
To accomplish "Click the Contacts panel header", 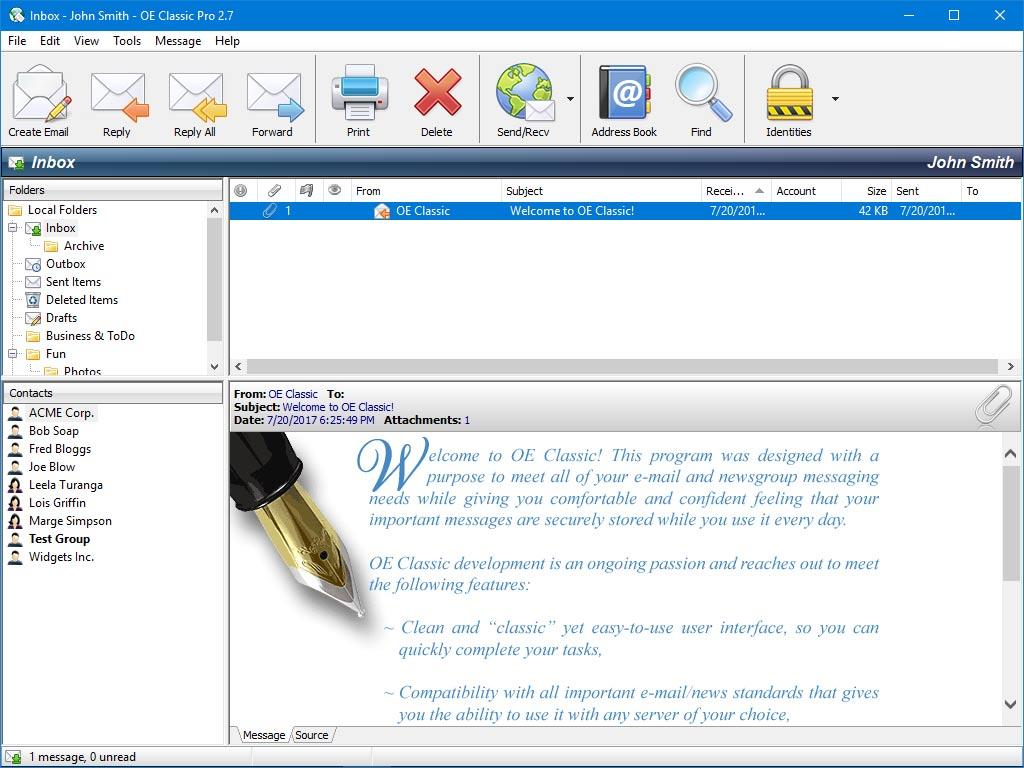I will [112, 392].
